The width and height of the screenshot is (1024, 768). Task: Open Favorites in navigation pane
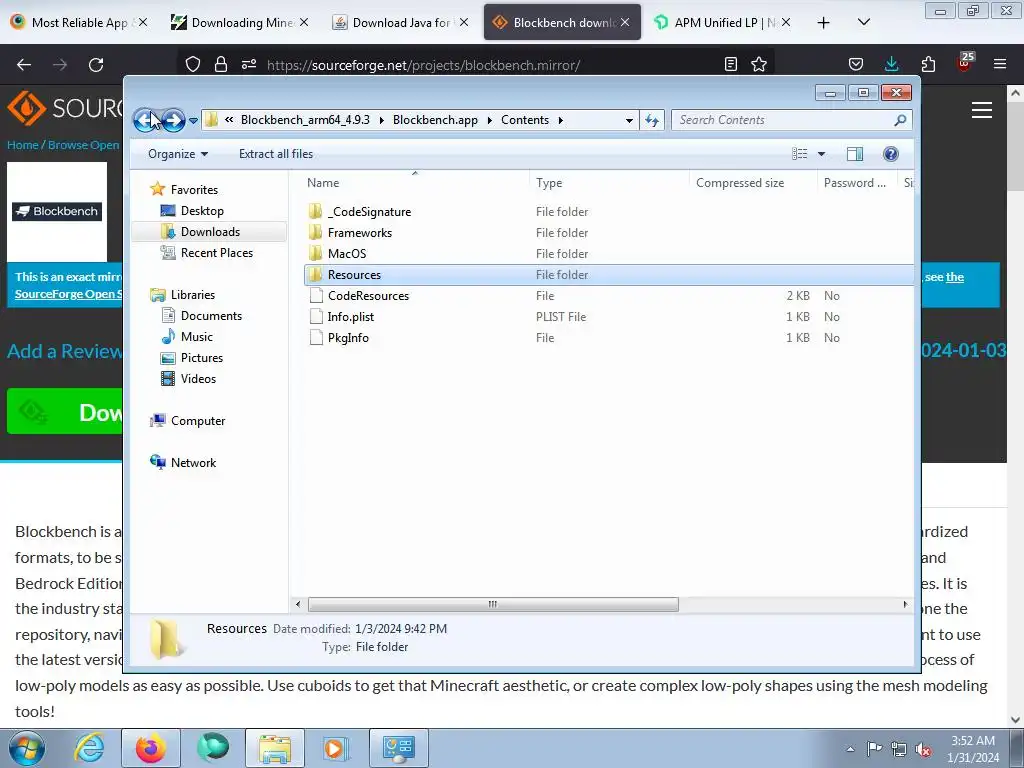[194, 189]
